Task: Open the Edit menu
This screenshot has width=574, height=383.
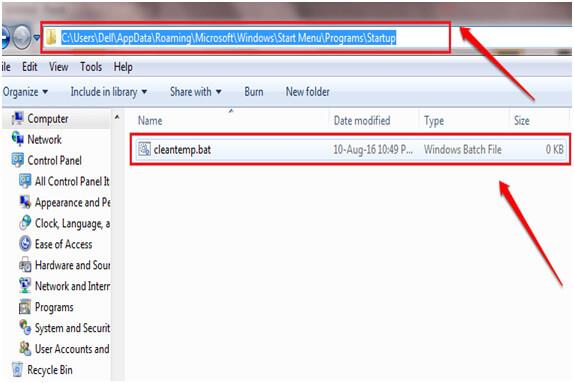Action: 30,67
